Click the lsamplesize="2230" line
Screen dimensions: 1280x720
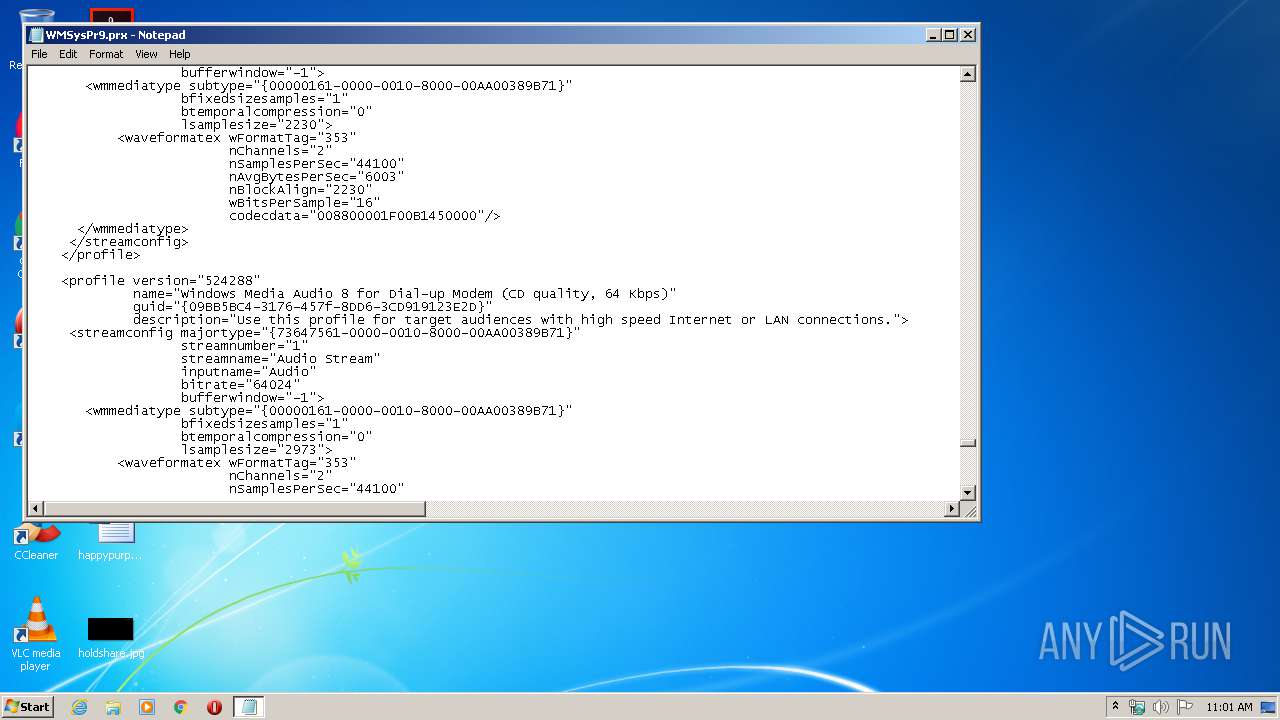coord(256,124)
